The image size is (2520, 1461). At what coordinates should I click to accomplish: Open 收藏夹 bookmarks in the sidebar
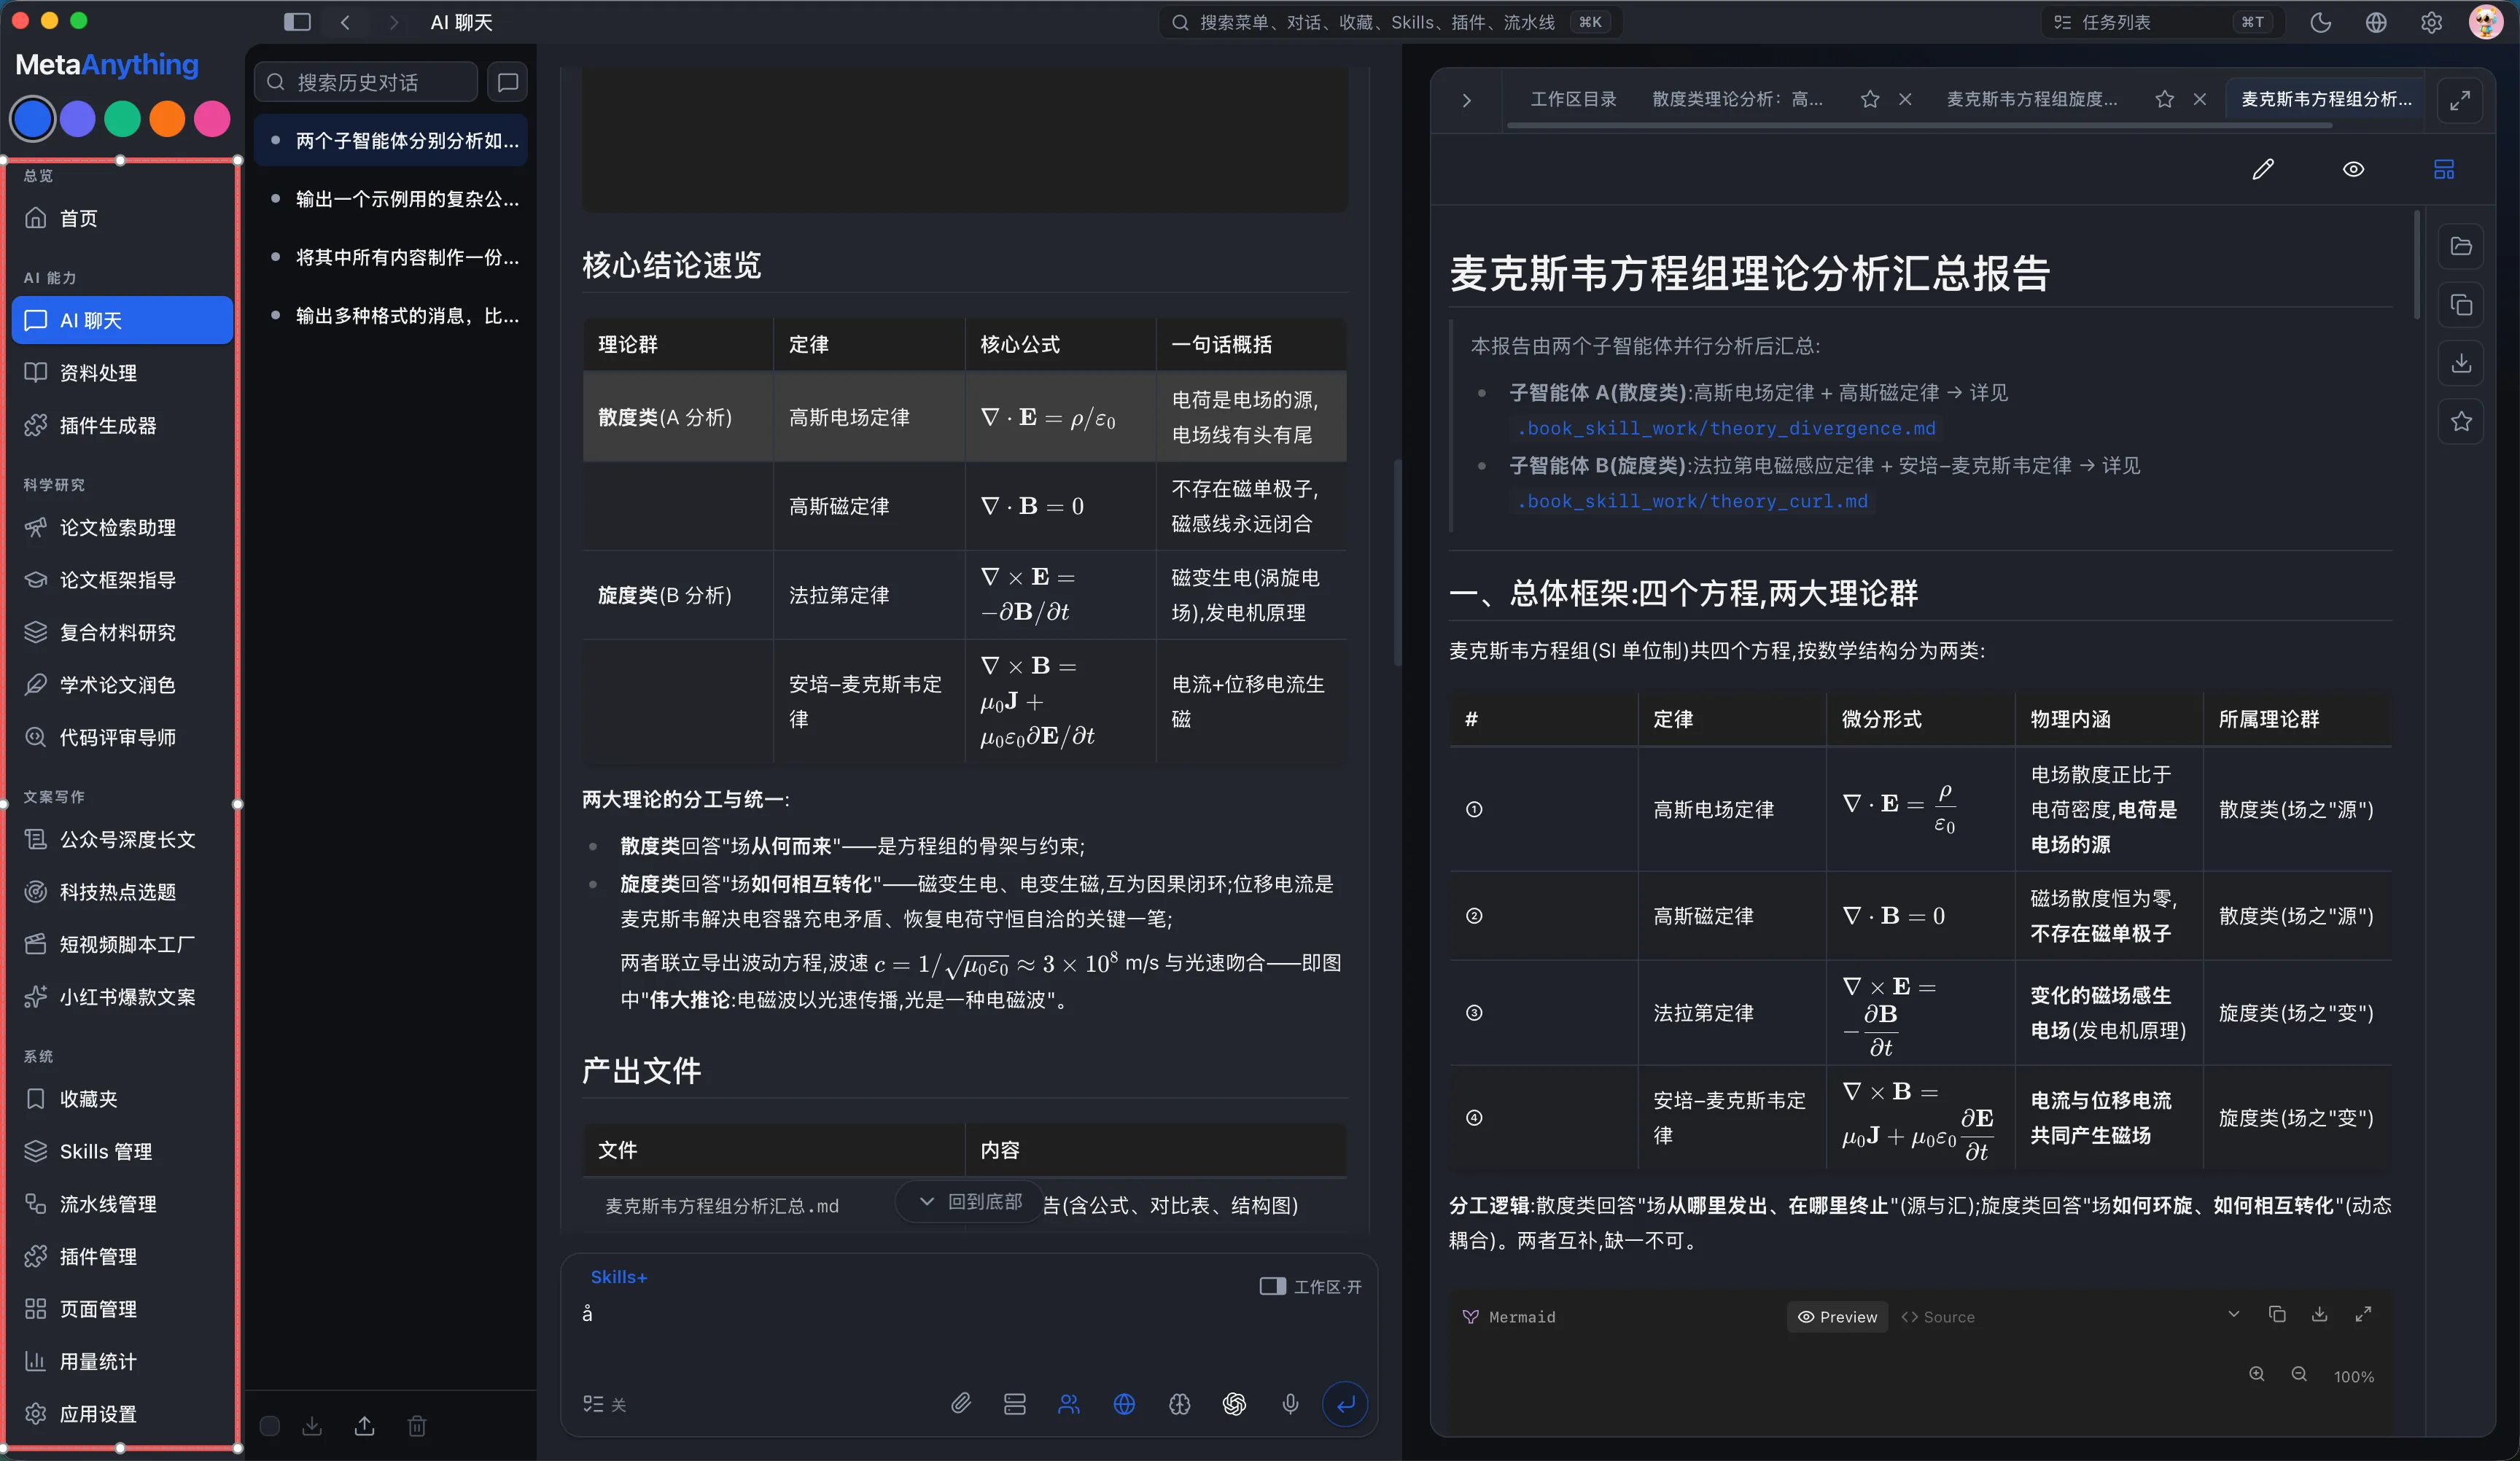123,1099
